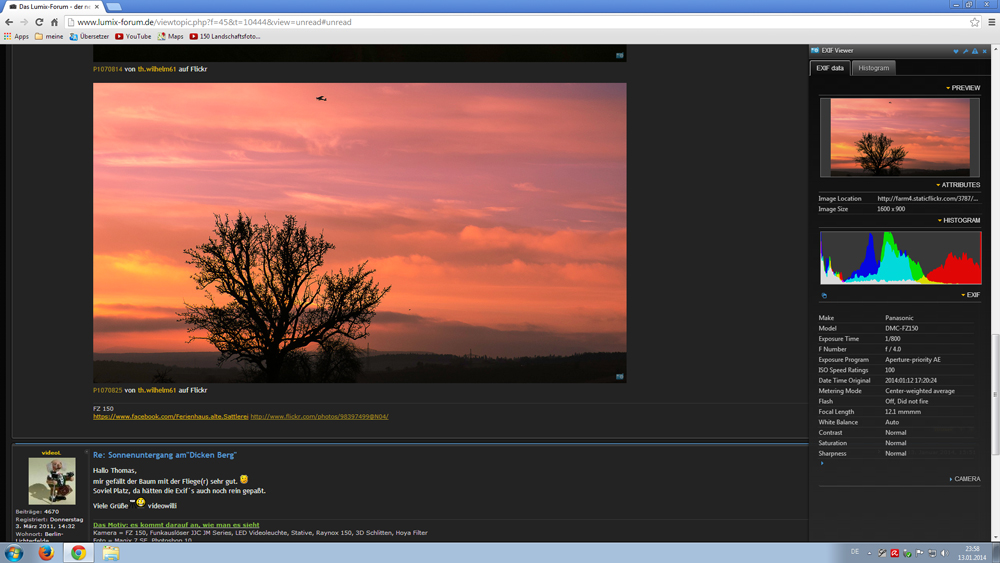This screenshot has width=1000, height=563.
Task: Click the '12.1 mmmm' focal length value
Action: coord(902,412)
